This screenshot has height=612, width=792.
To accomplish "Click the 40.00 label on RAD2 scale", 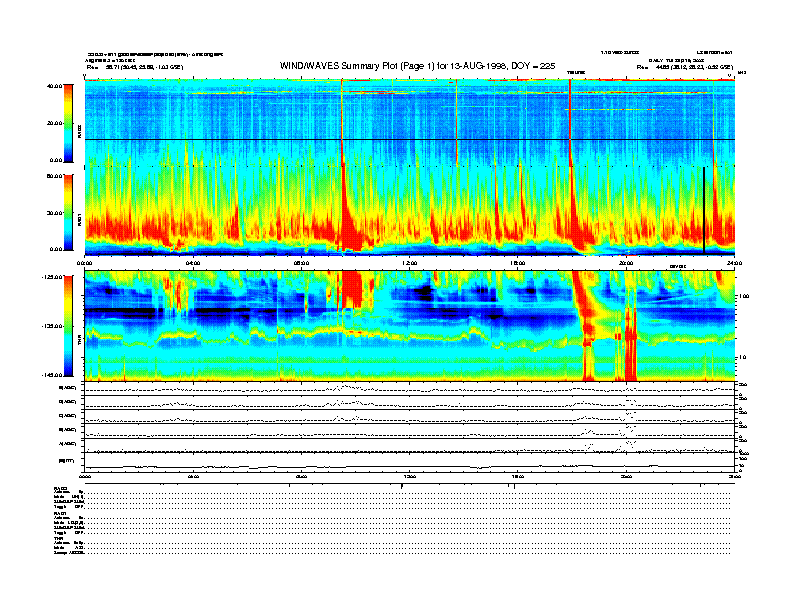I will point(54,86).
